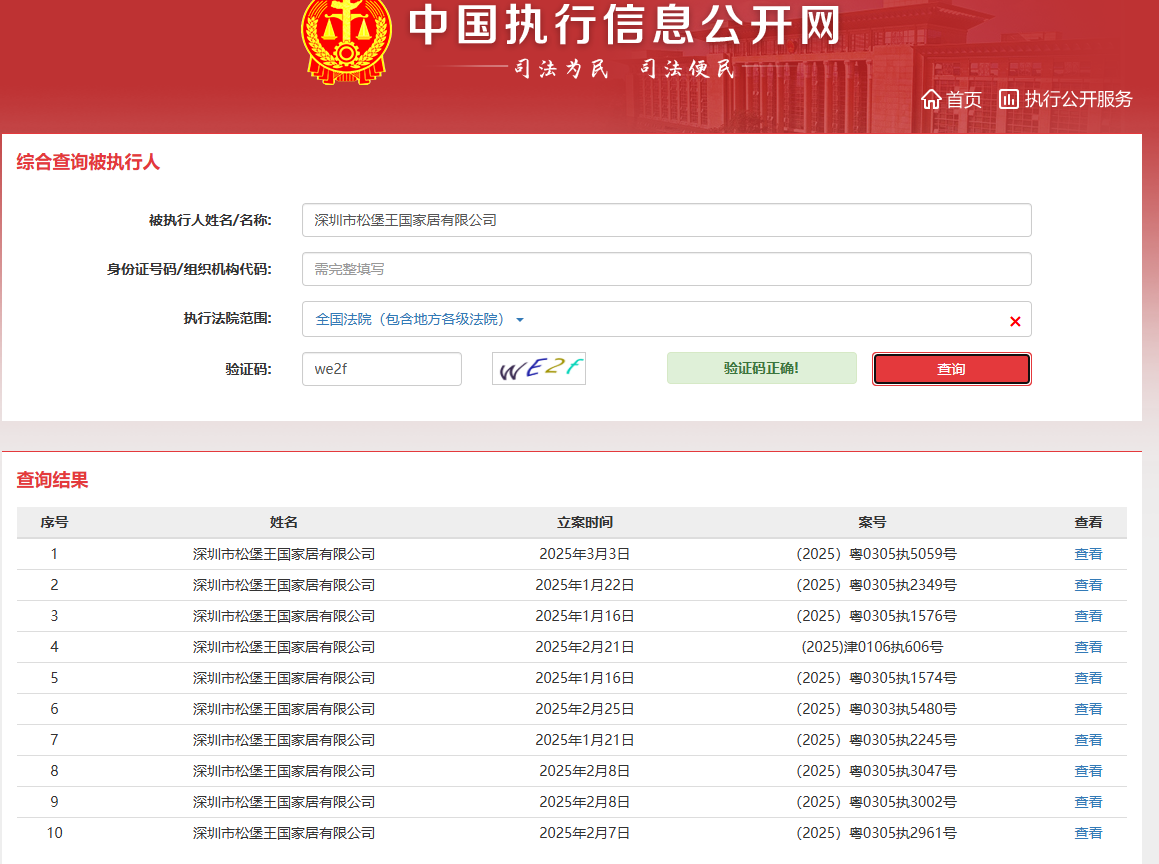Click 验证码正确! status message

pos(761,368)
